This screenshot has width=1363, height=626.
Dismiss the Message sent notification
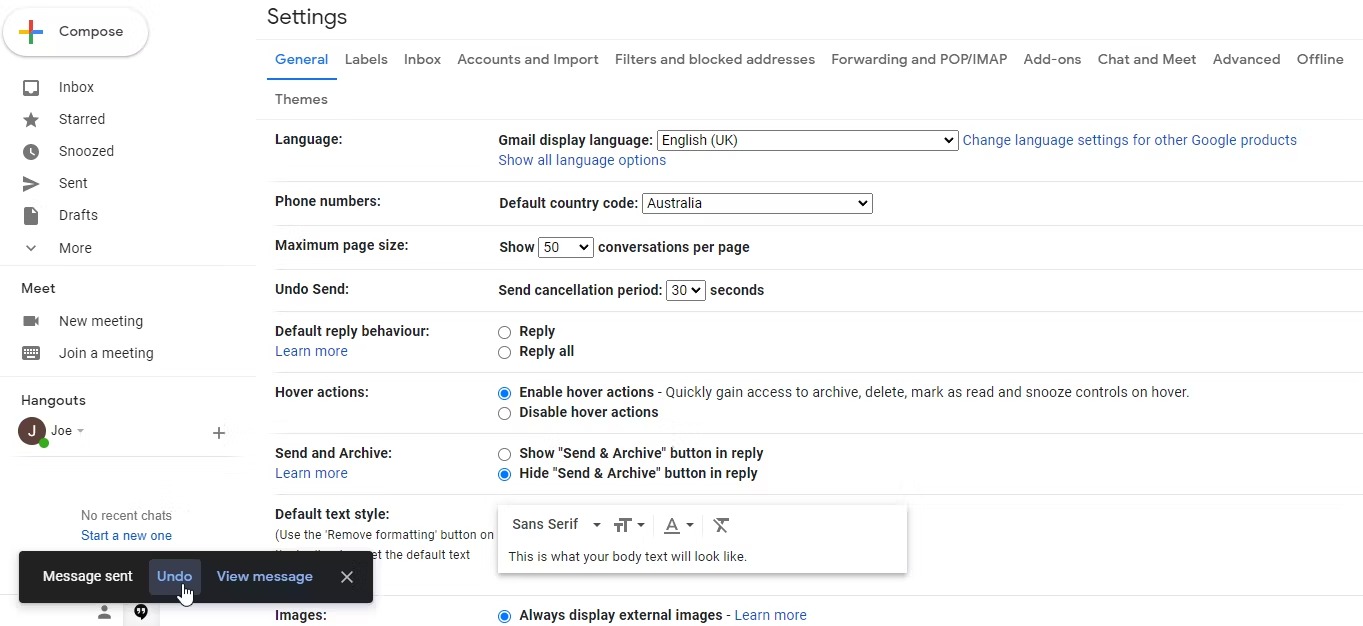(x=347, y=577)
